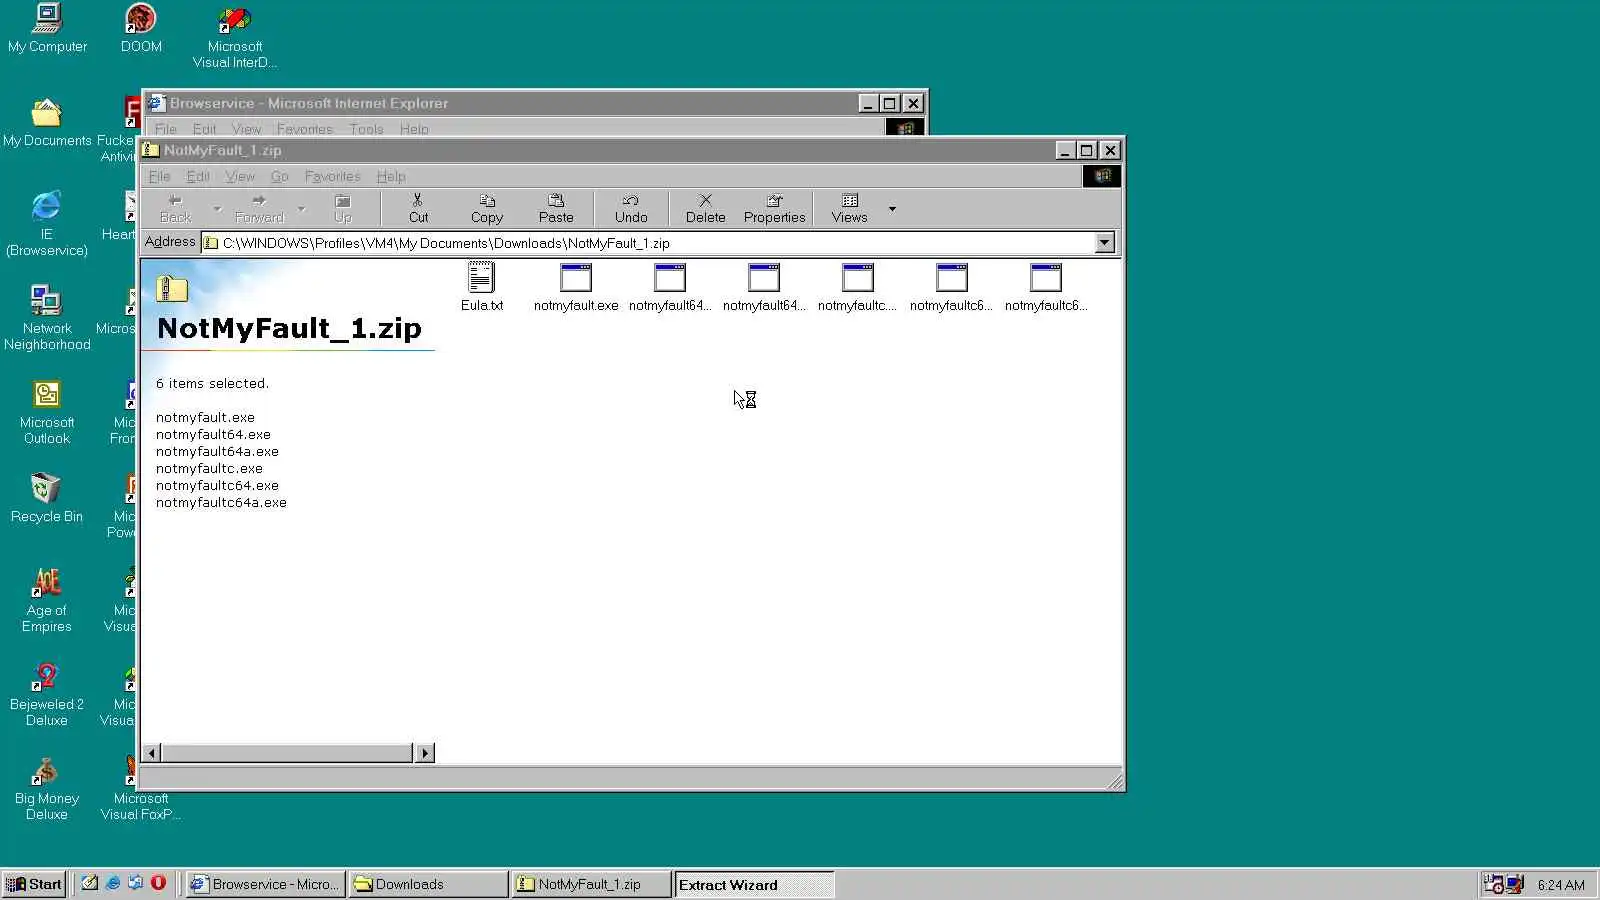This screenshot has width=1600, height=900.
Task: Click the Forward toolbar button
Action: tap(259, 208)
